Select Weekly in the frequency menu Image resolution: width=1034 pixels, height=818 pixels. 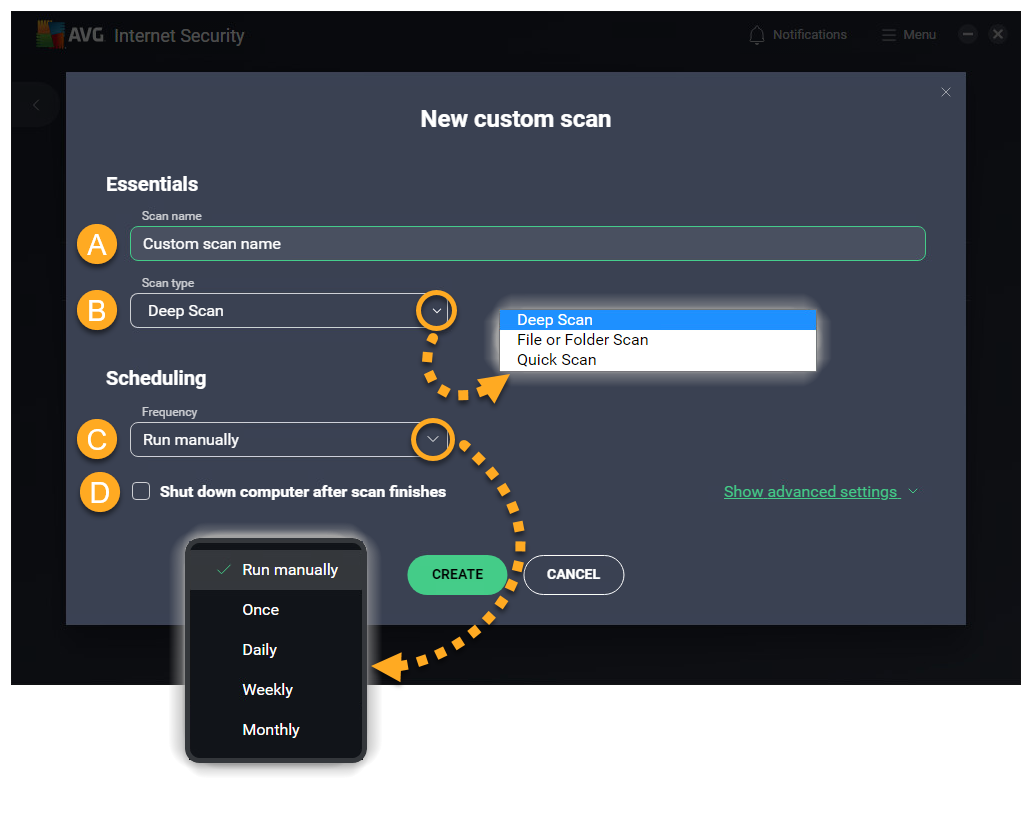click(268, 690)
